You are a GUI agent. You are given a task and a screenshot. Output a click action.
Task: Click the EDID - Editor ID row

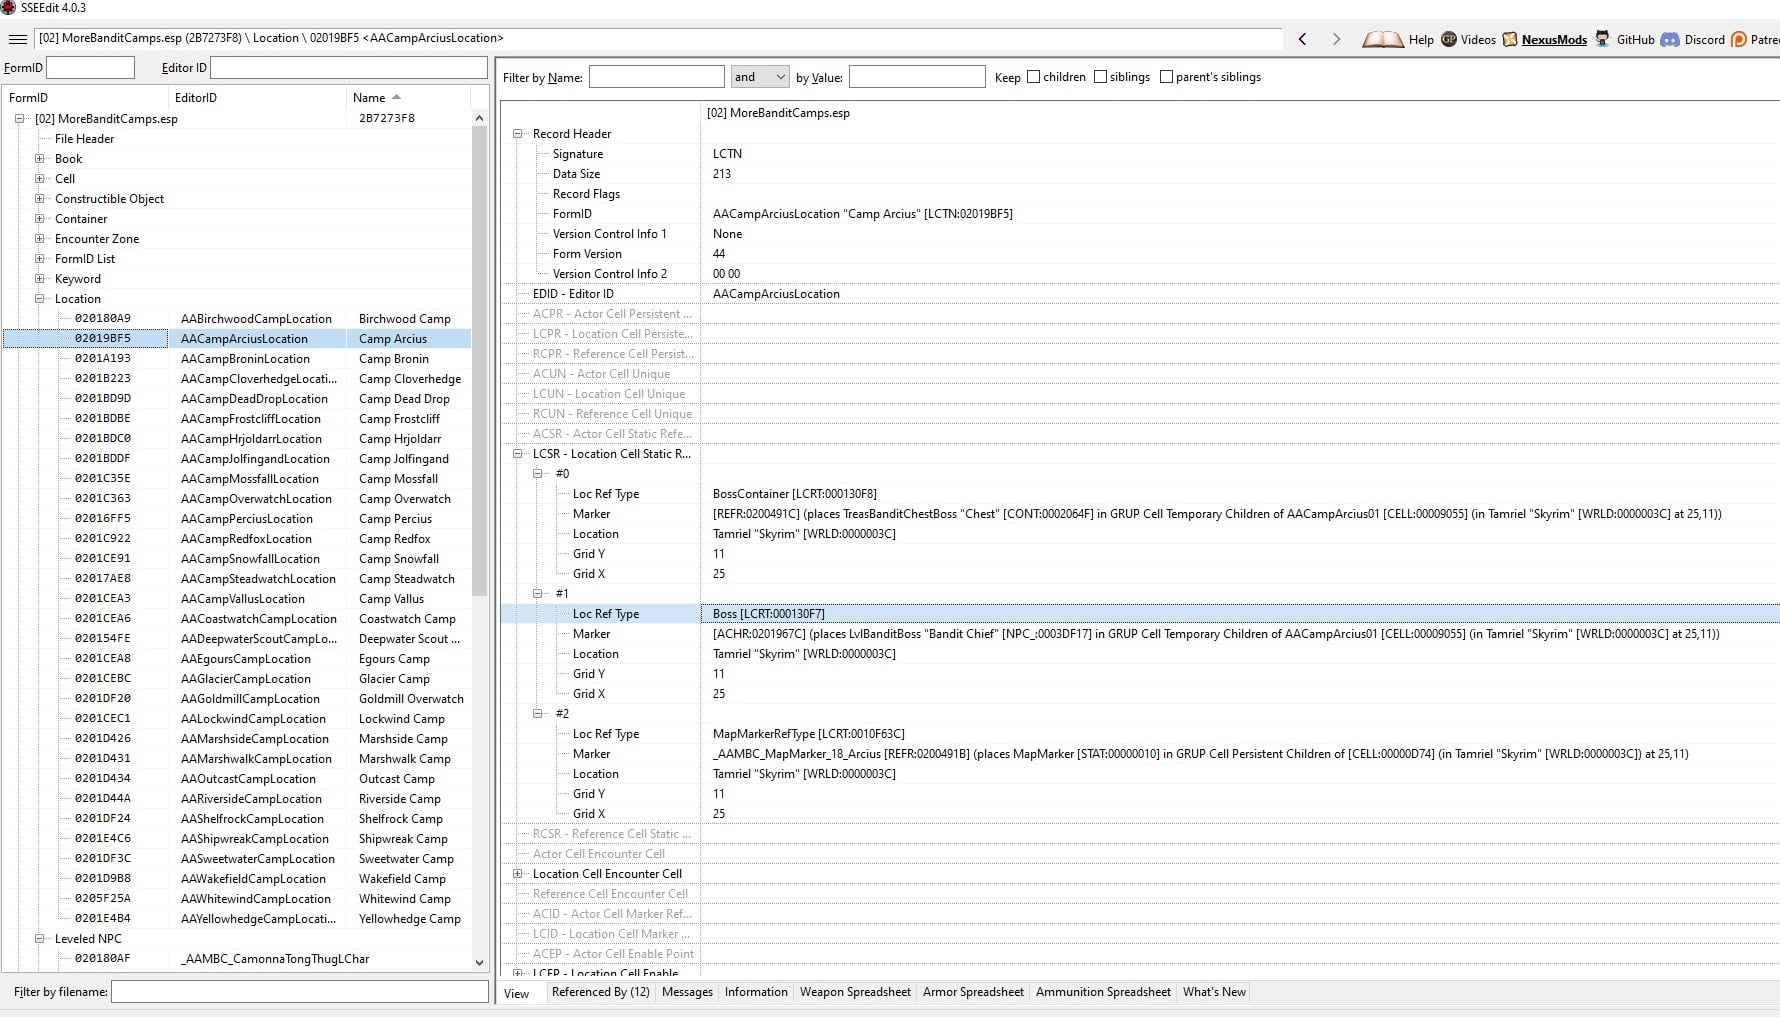click(x=1140, y=293)
